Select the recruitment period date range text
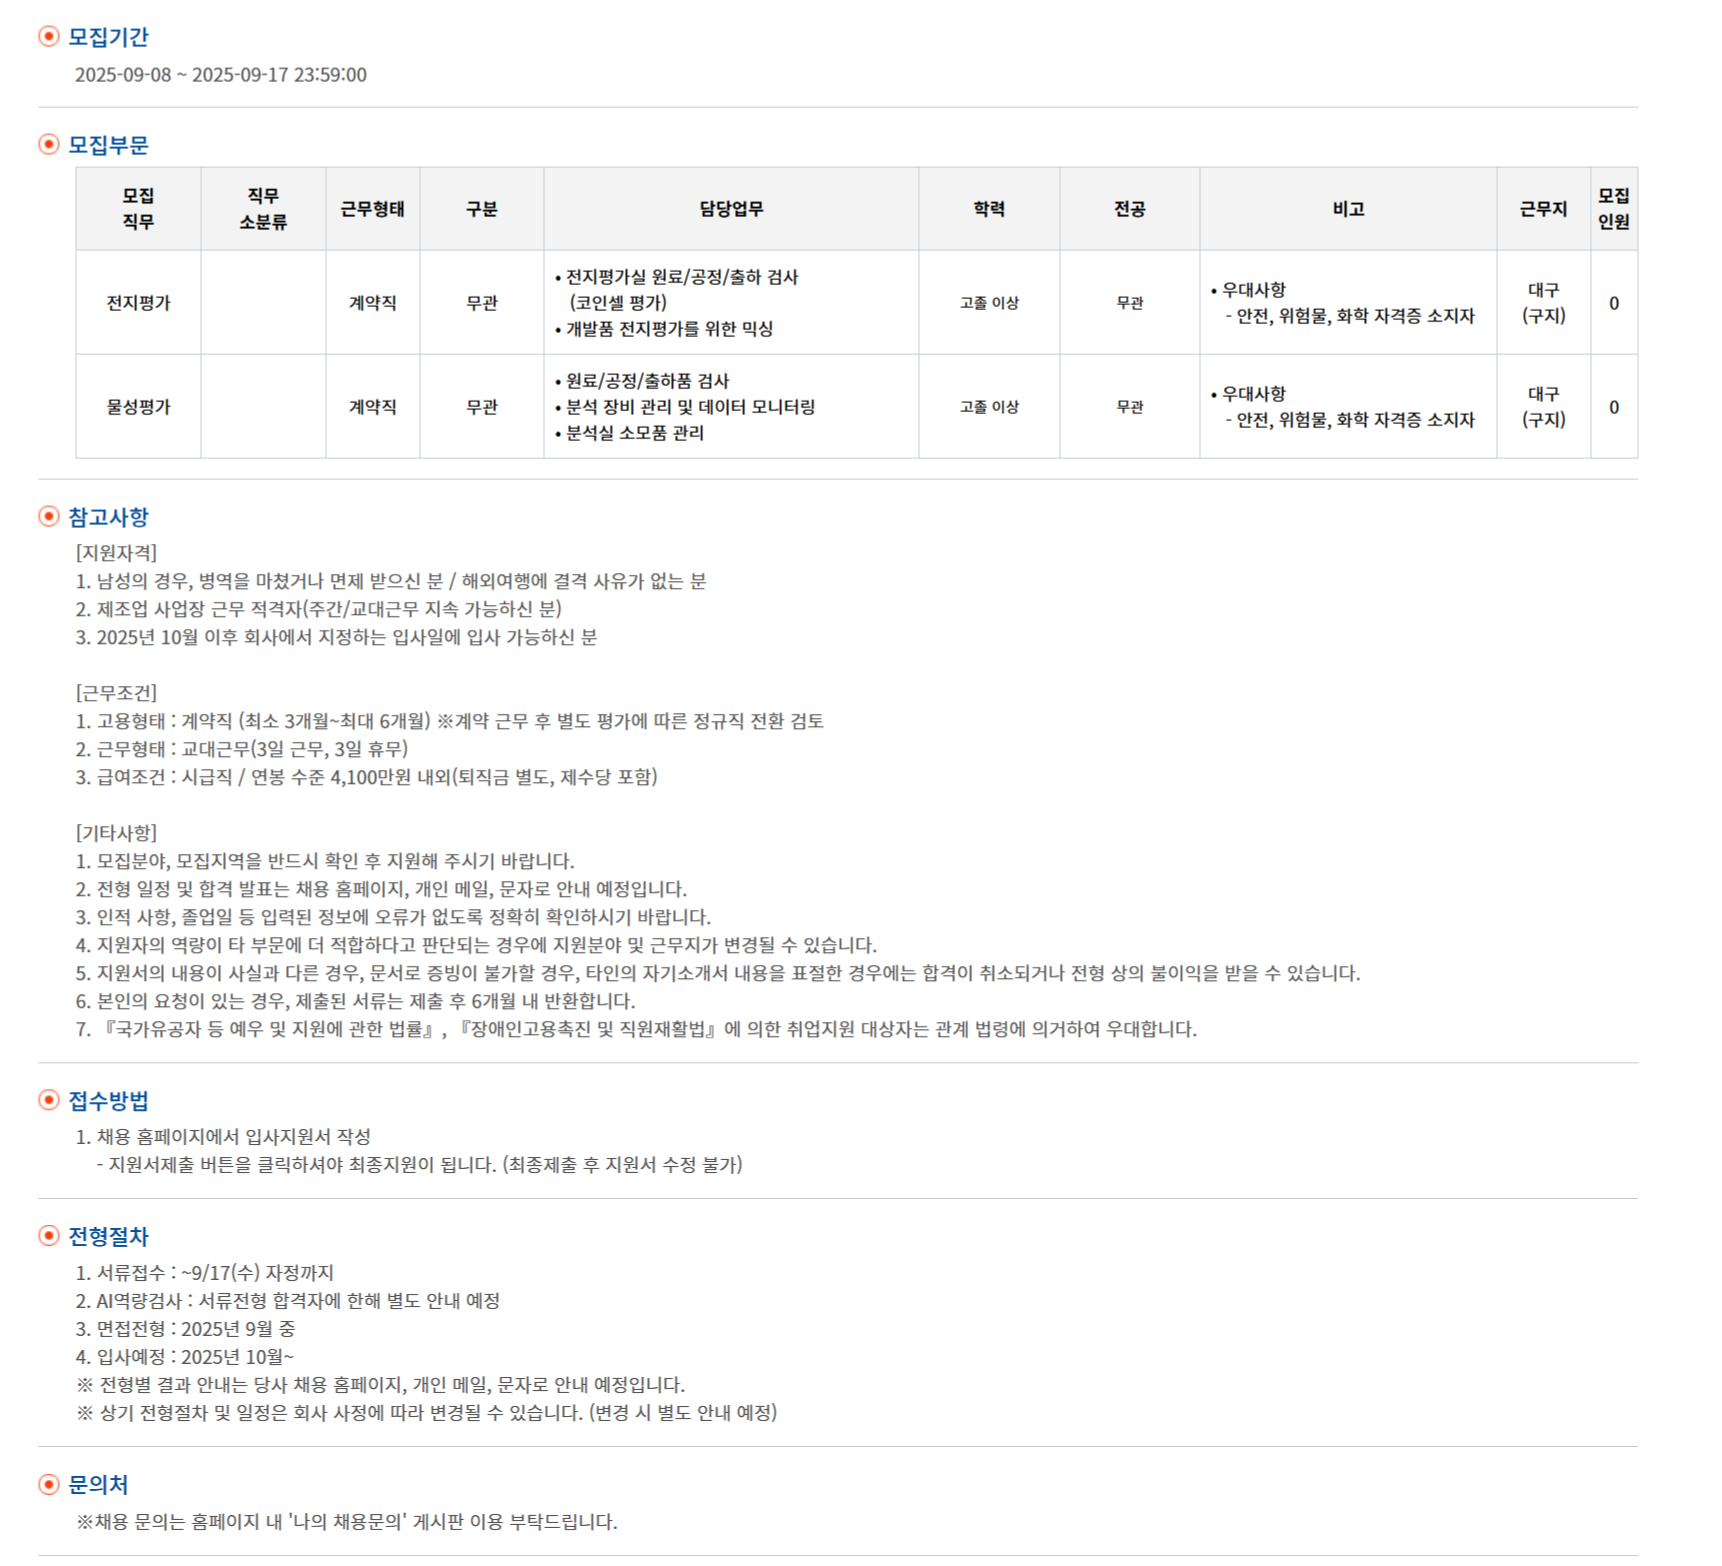Viewport: 1722px width, 1566px height. (x=221, y=75)
